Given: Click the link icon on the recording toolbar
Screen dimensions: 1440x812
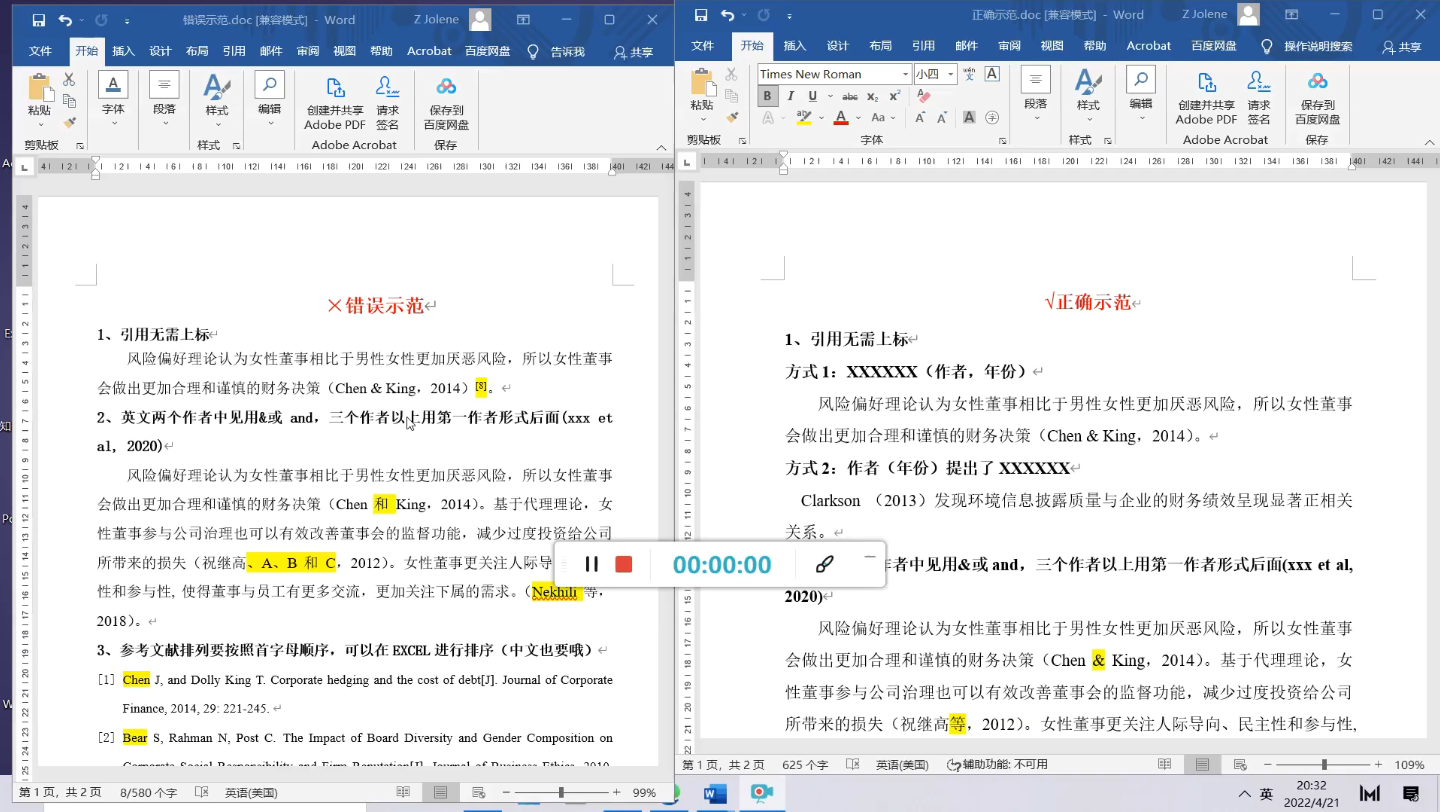Looking at the screenshot, I should point(824,564).
